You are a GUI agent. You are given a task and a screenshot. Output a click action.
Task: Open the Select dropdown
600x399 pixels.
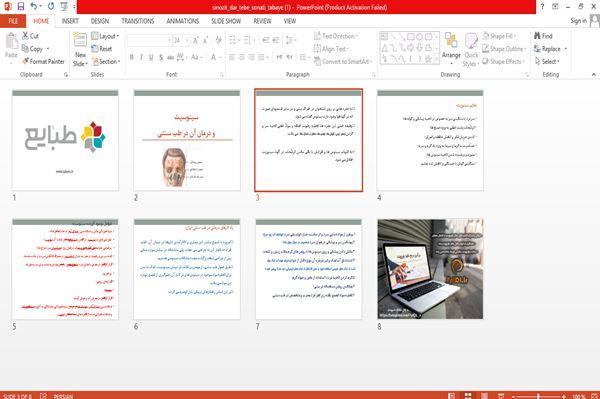click(x=547, y=61)
